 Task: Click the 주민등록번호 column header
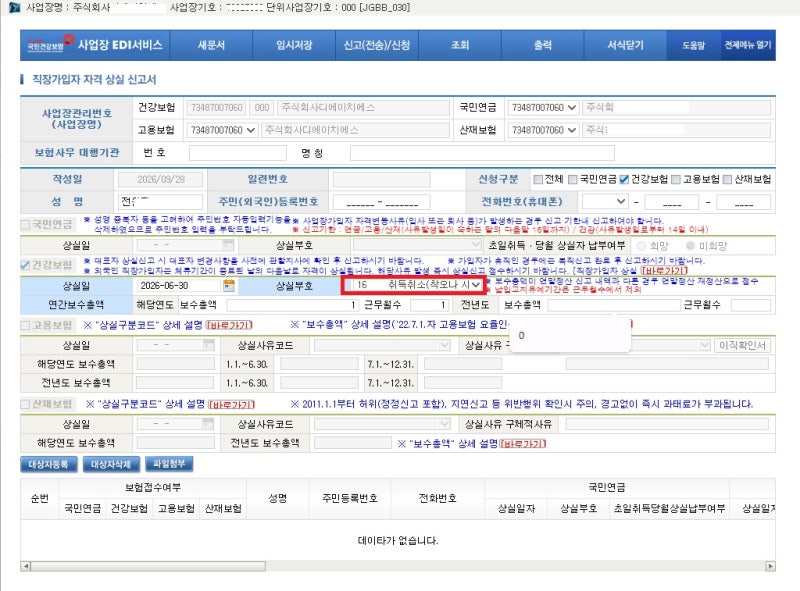pos(349,498)
